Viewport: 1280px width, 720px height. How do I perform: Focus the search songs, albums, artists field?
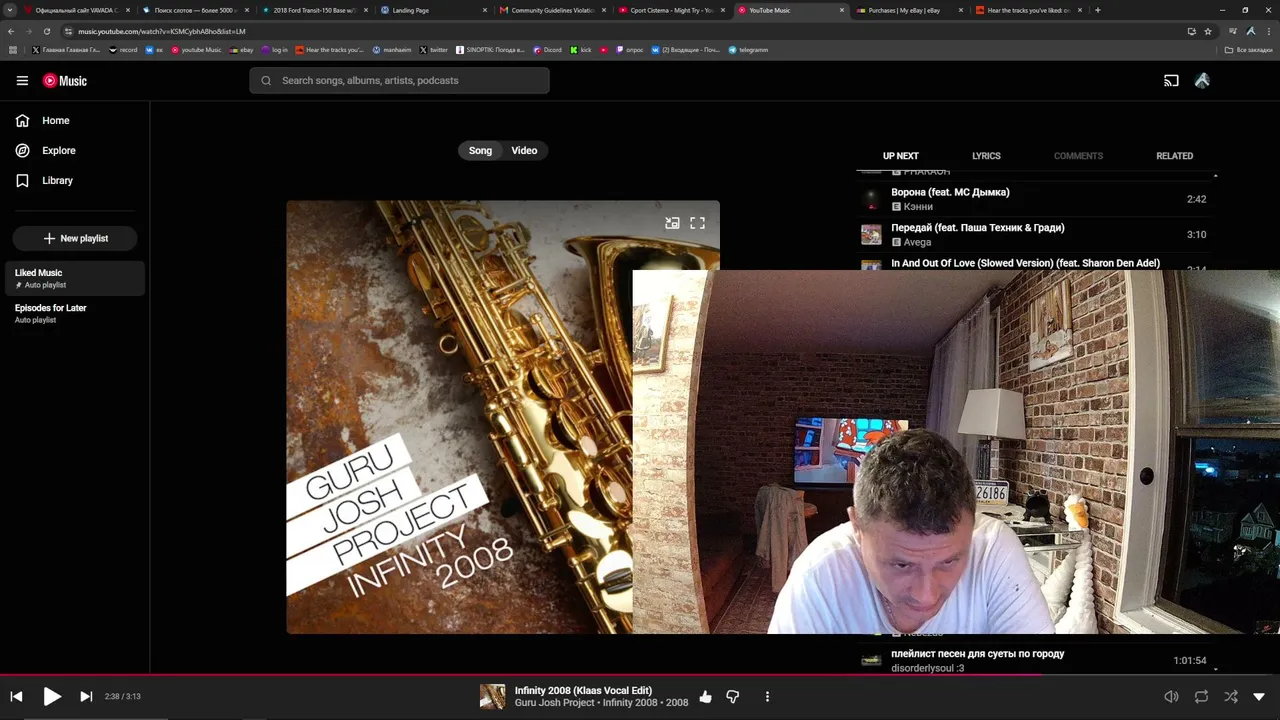pos(400,81)
